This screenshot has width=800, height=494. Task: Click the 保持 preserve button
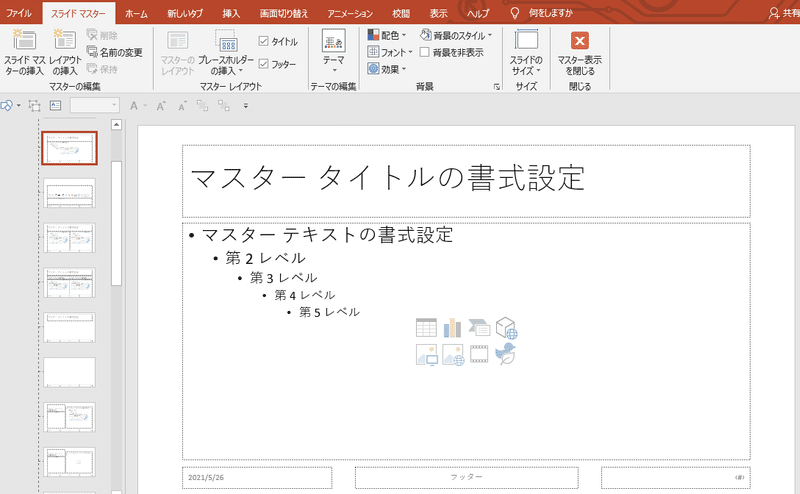point(102,69)
